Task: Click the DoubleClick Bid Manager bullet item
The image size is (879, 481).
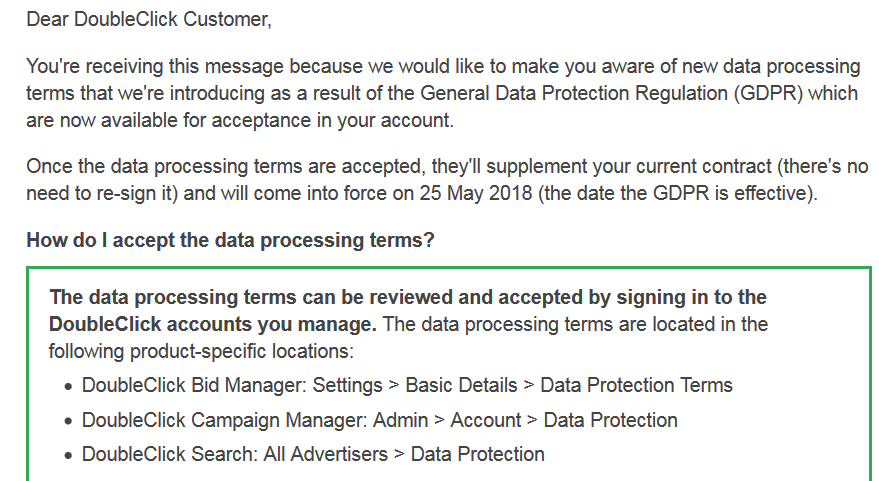Action: (407, 385)
